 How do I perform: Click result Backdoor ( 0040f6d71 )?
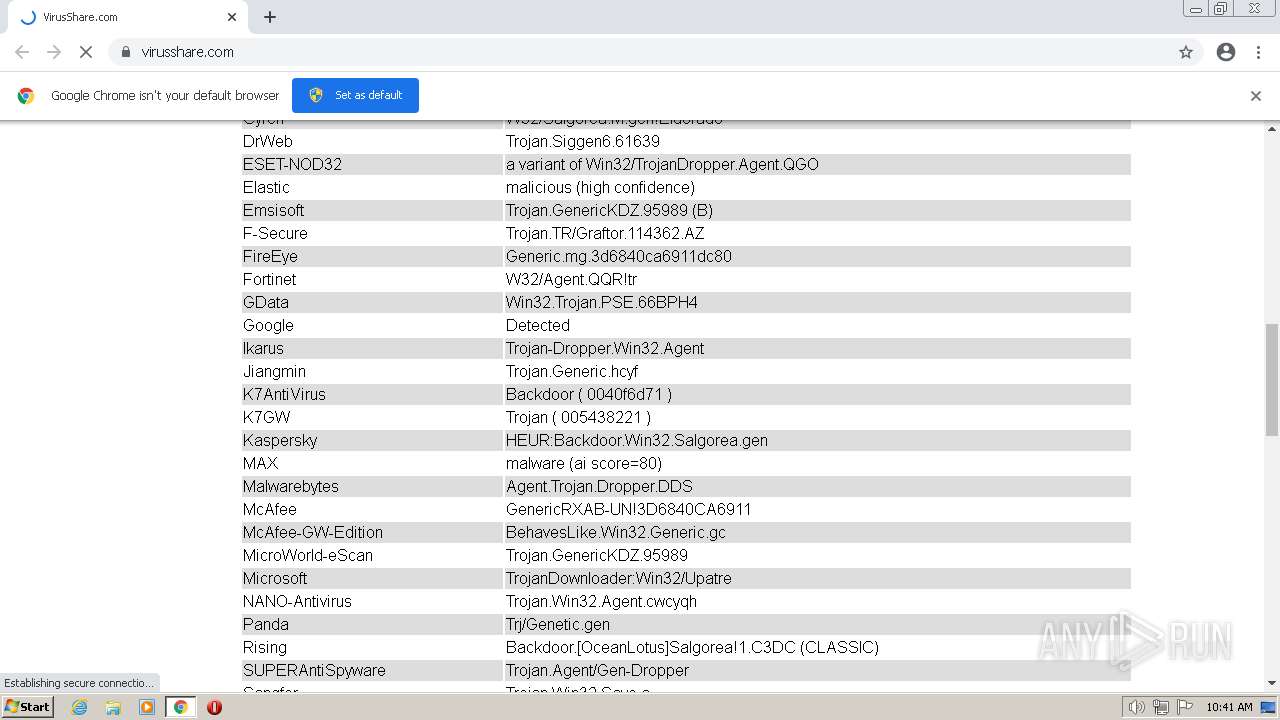[x=589, y=394]
